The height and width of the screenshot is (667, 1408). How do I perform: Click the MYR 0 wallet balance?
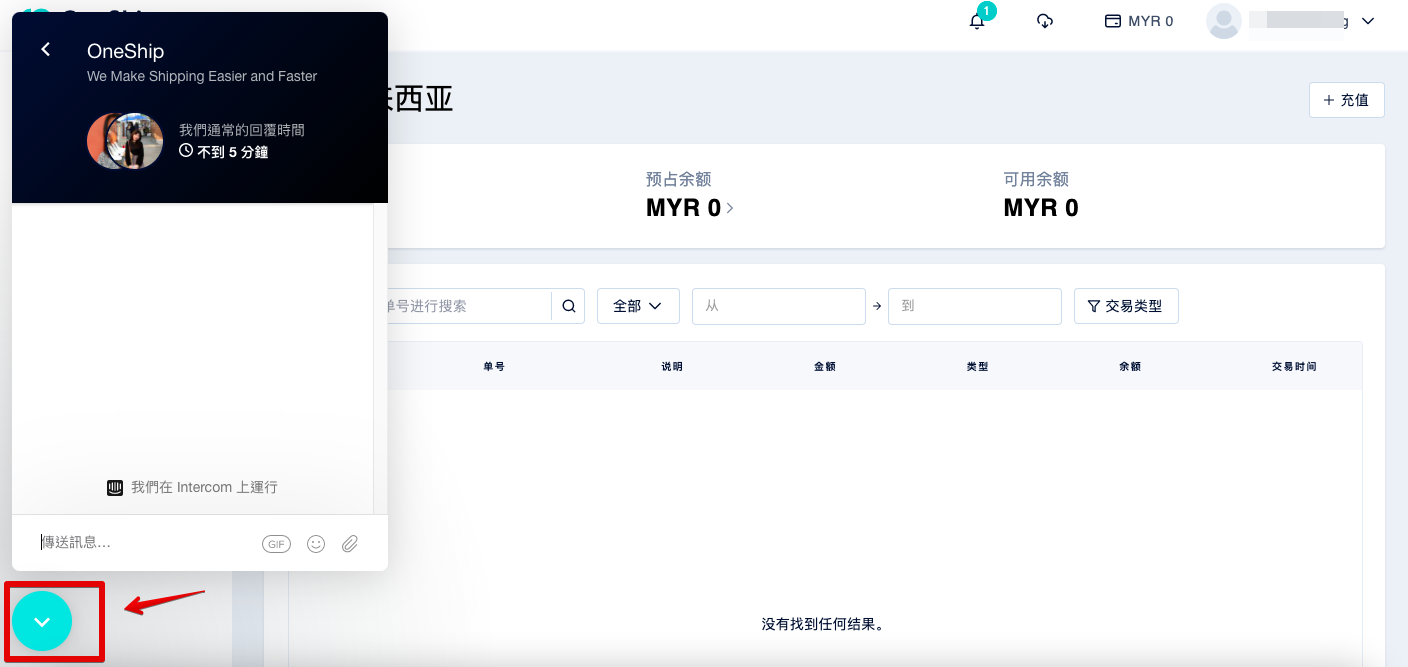(x=1139, y=21)
